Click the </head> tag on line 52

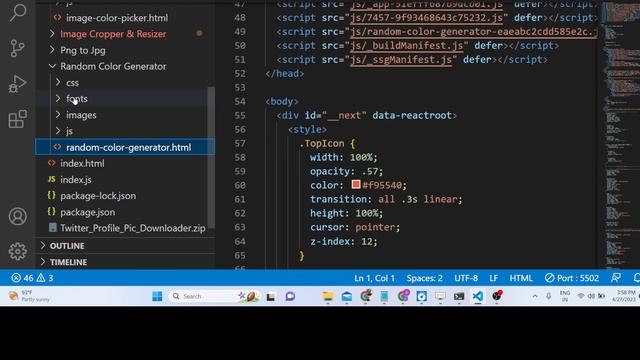(284, 73)
